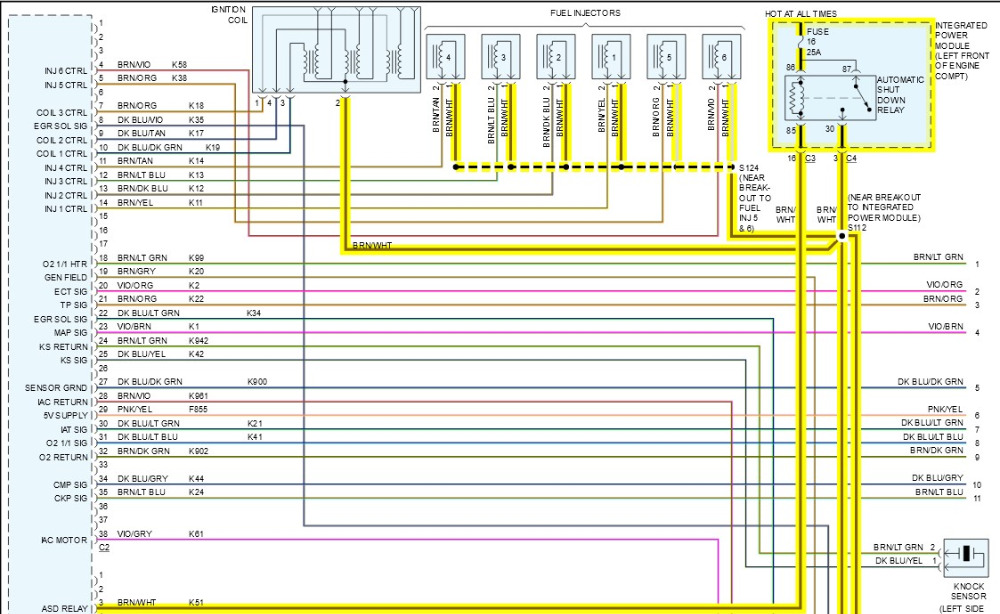Click fuel injector 3 symbol
Image resolution: width=1000 pixels, height=614 pixels.
click(x=499, y=58)
